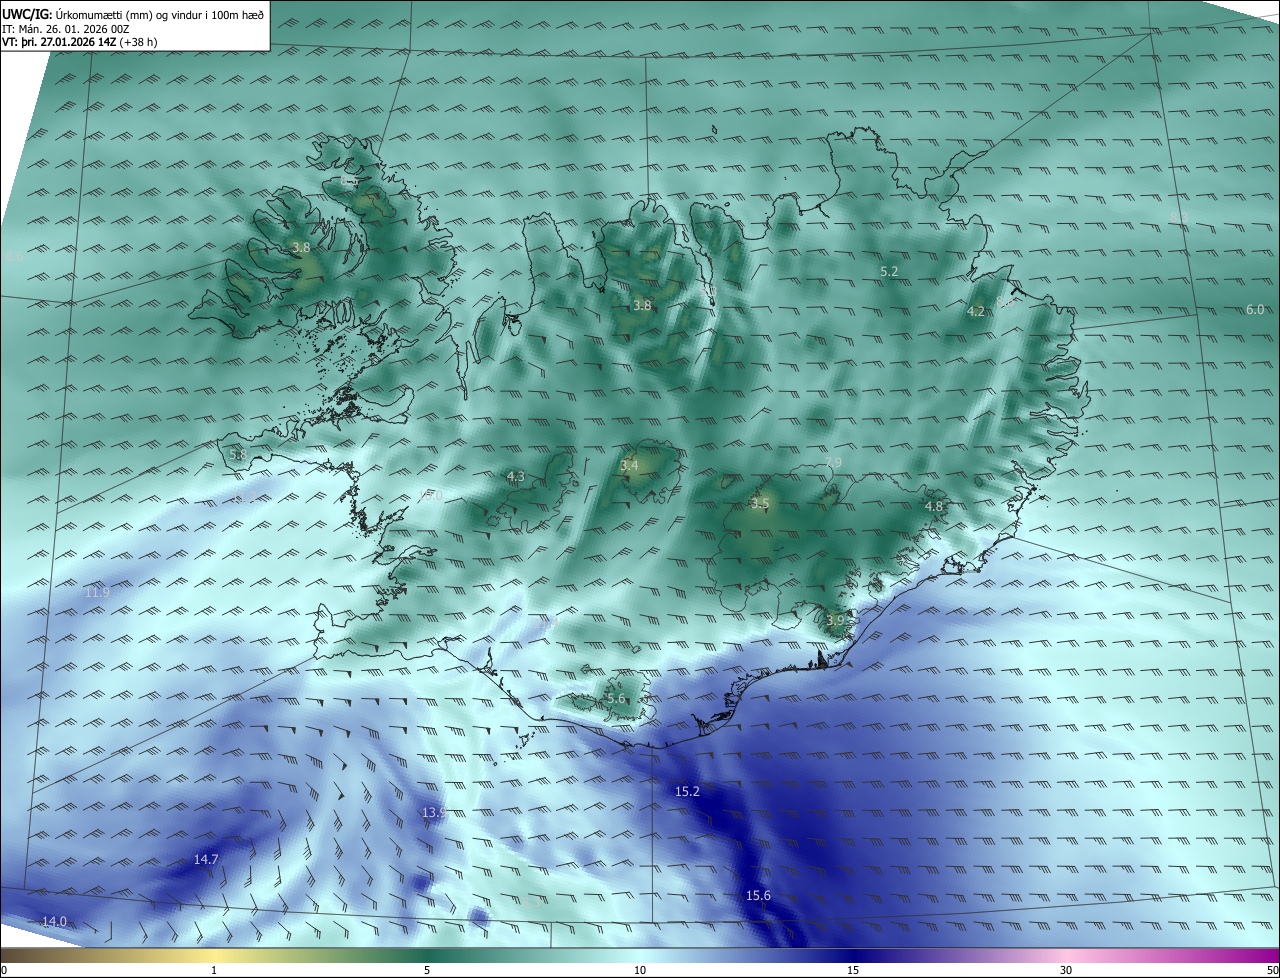Click the 3.9 value label on the map
Screen dimensions: 1280x978
click(x=836, y=621)
